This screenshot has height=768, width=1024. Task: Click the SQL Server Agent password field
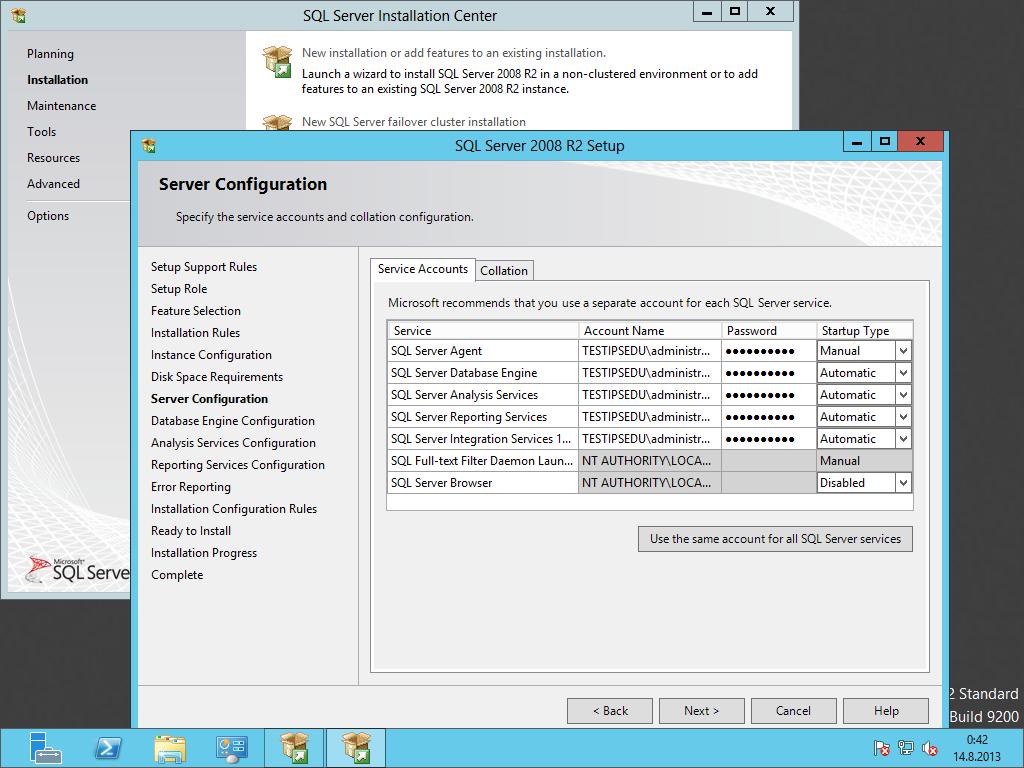click(x=769, y=351)
